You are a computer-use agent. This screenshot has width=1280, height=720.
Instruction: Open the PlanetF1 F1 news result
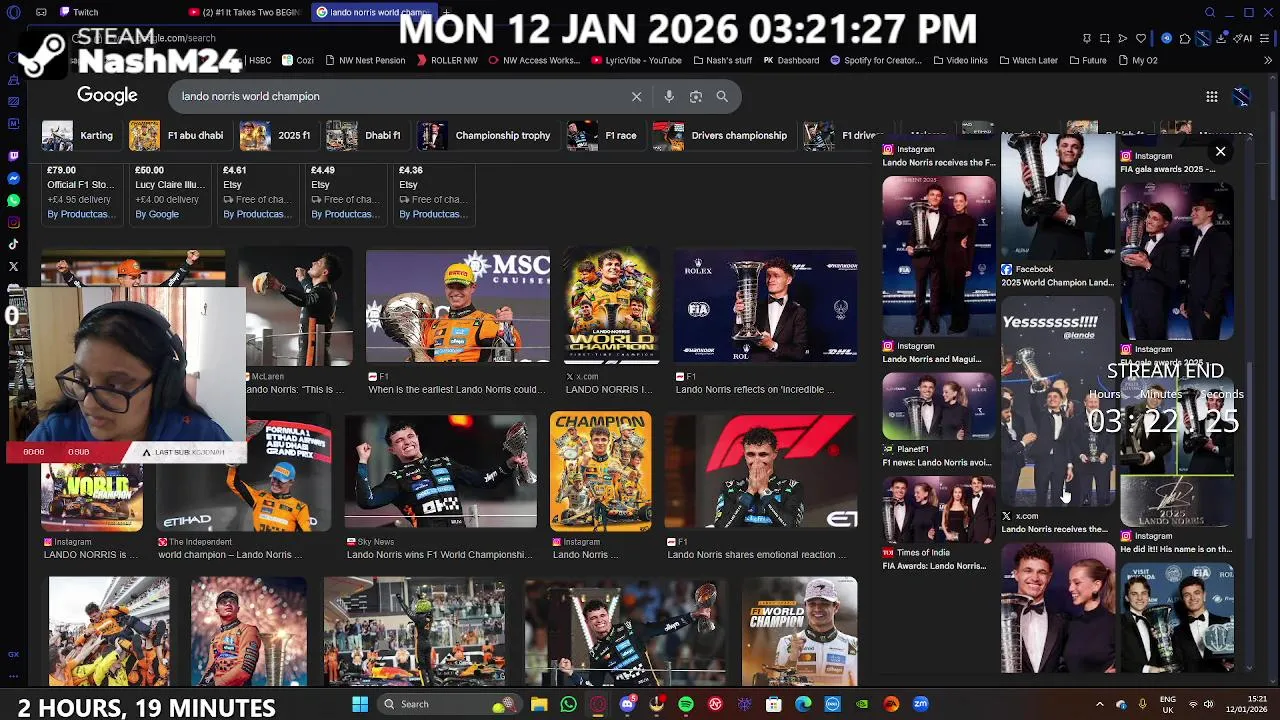(x=939, y=420)
